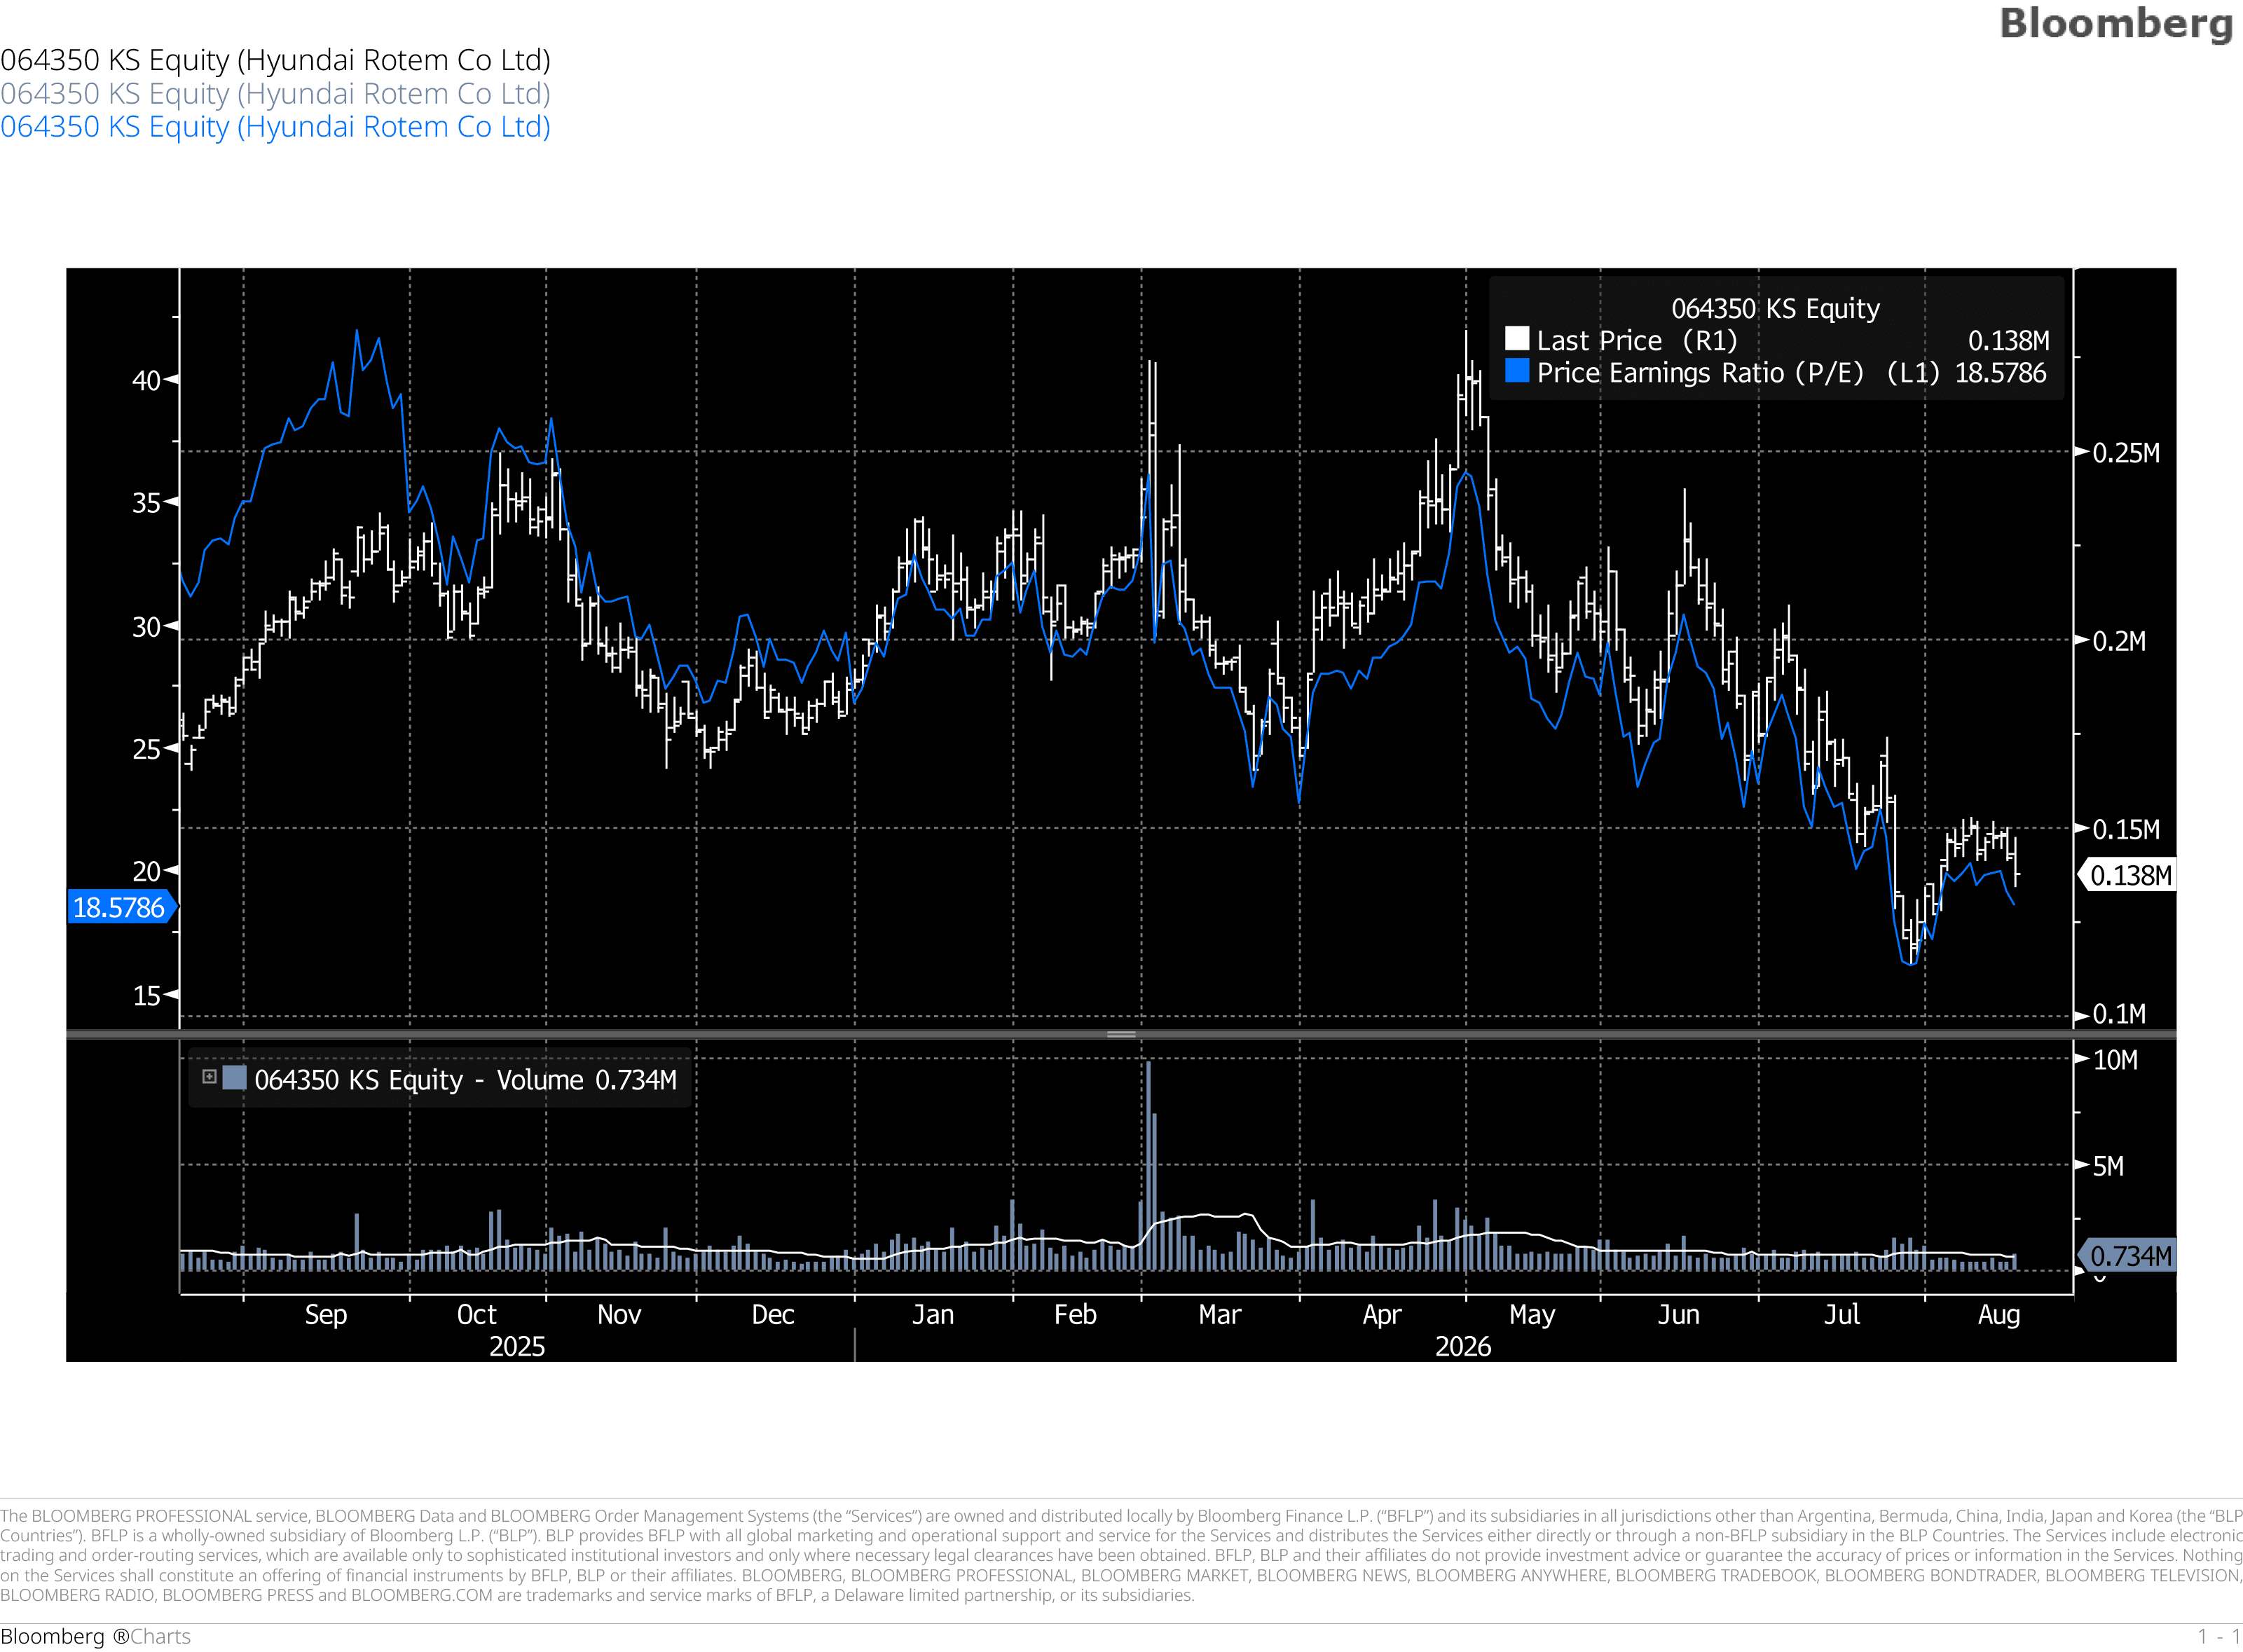Click the '064350 KS Equity' legend header
The width and height of the screenshot is (2243, 1652).
point(1775,308)
